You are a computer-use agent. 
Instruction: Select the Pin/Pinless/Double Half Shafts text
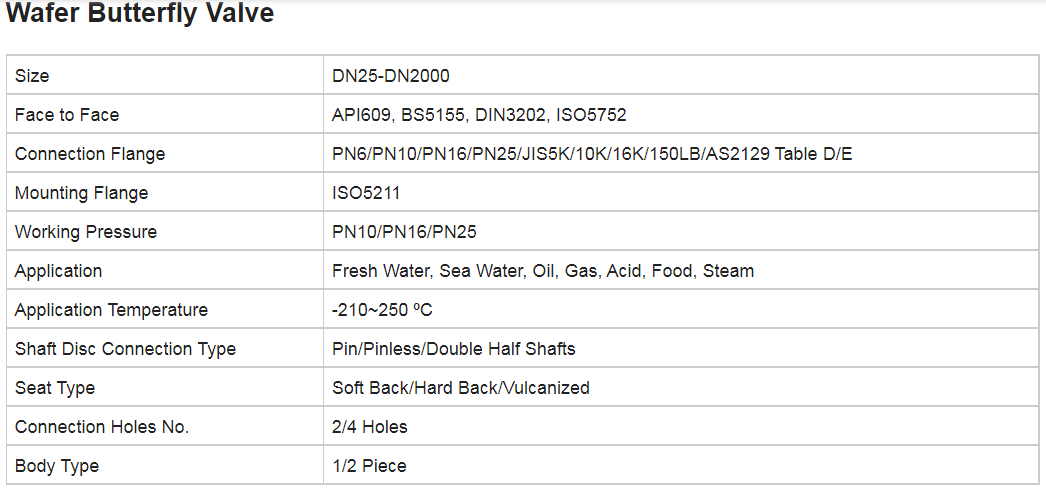click(x=454, y=349)
